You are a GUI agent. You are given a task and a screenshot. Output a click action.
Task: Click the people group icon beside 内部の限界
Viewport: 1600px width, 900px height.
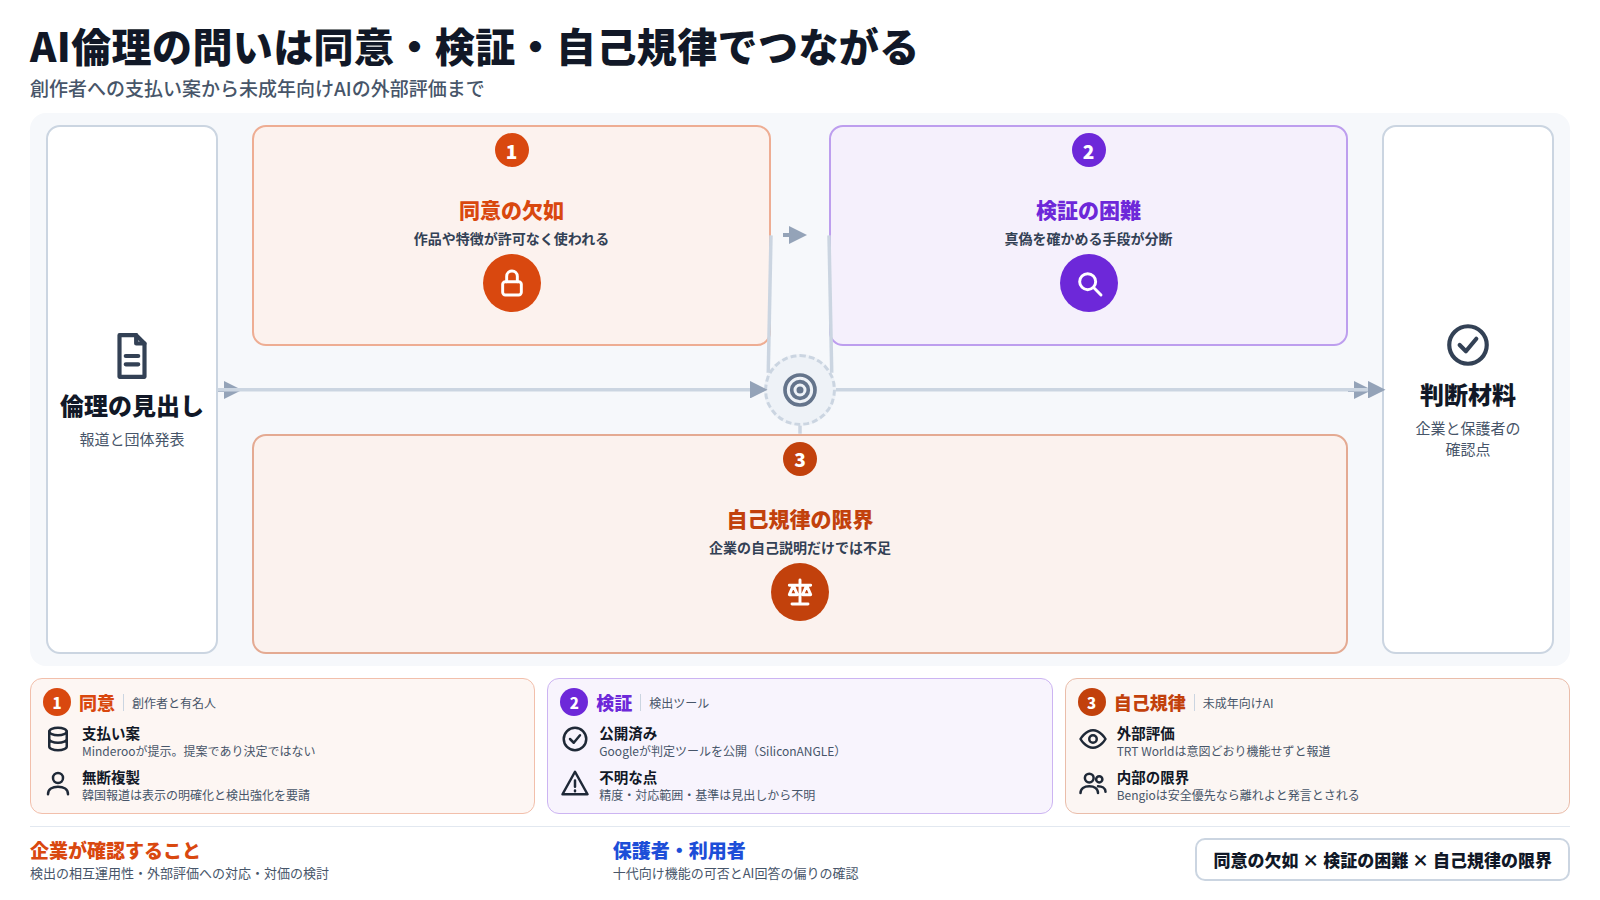click(1093, 783)
